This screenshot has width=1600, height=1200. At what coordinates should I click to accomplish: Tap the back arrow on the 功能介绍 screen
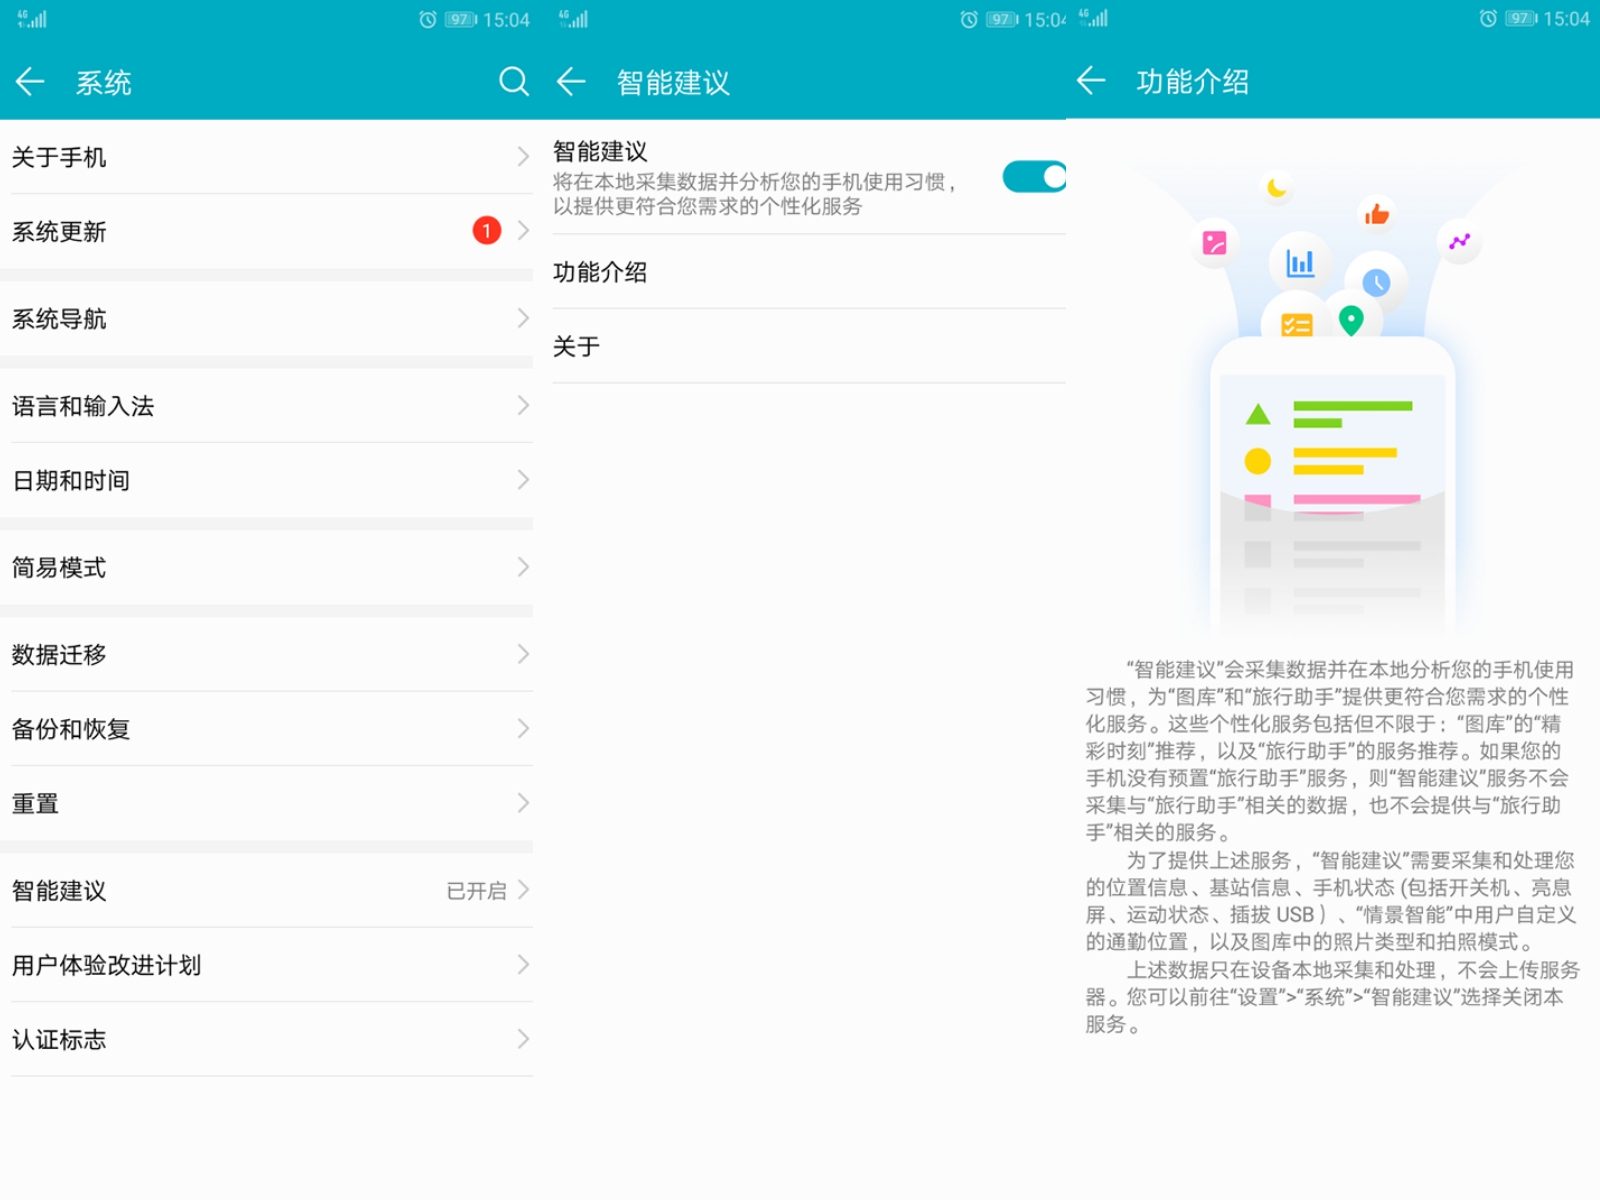point(1090,82)
